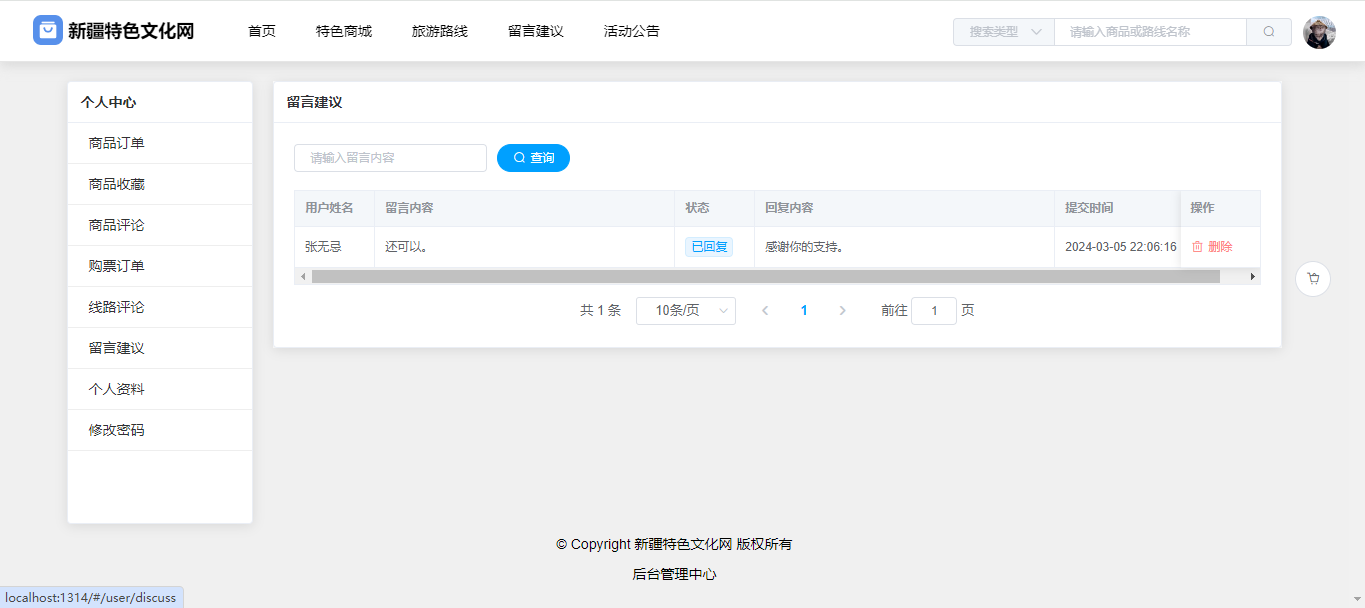Image resolution: width=1365 pixels, height=608 pixels.
Task: Click the 前往 page number input box
Action: pos(934,311)
